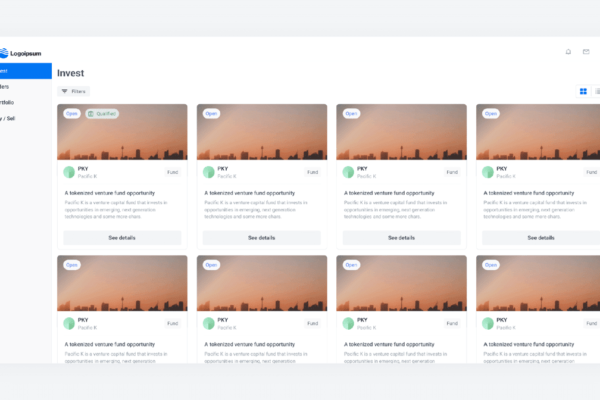Click the Invest page heading
Image resolution: width=600 pixels, height=400 pixels.
(x=70, y=73)
